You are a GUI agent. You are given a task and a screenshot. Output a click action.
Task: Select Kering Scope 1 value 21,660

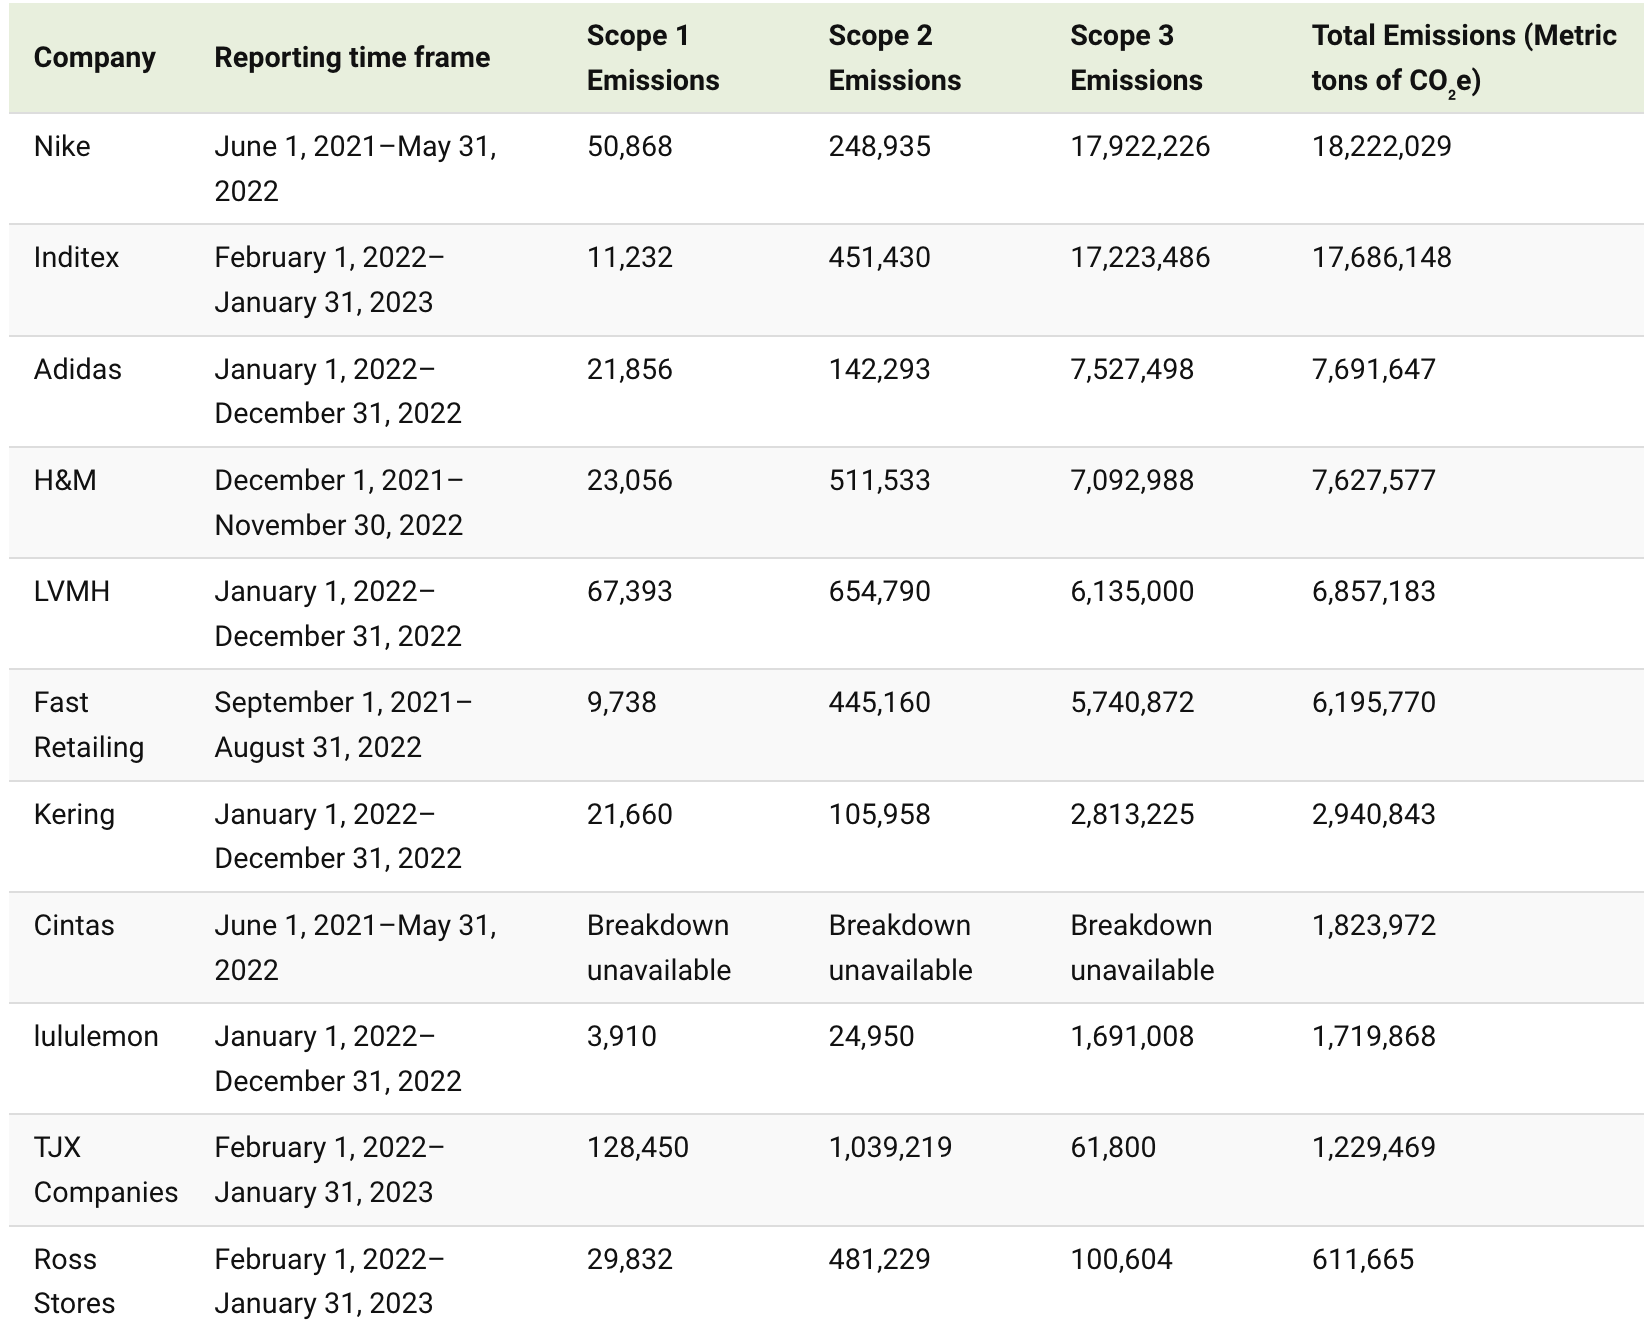click(x=630, y=815)
